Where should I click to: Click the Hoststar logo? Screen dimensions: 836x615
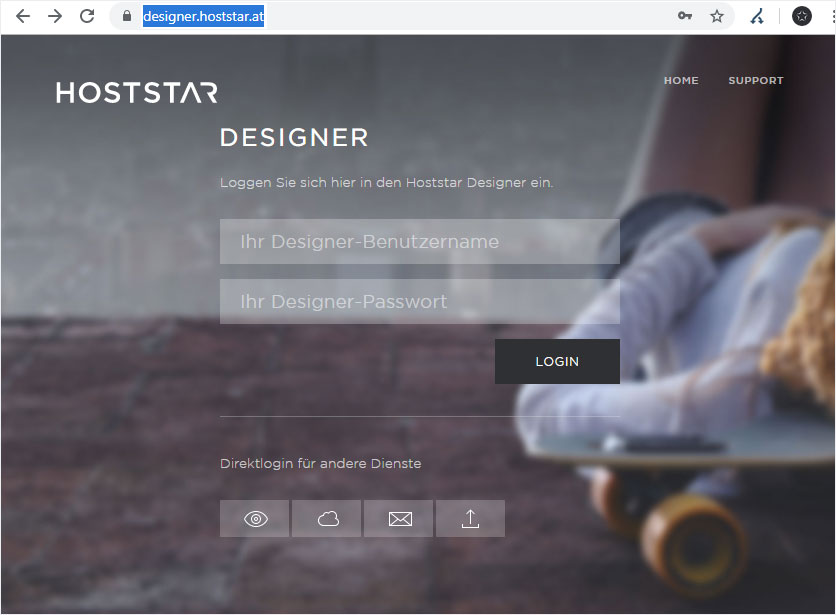pyautogui.click(x=137, y=92)
